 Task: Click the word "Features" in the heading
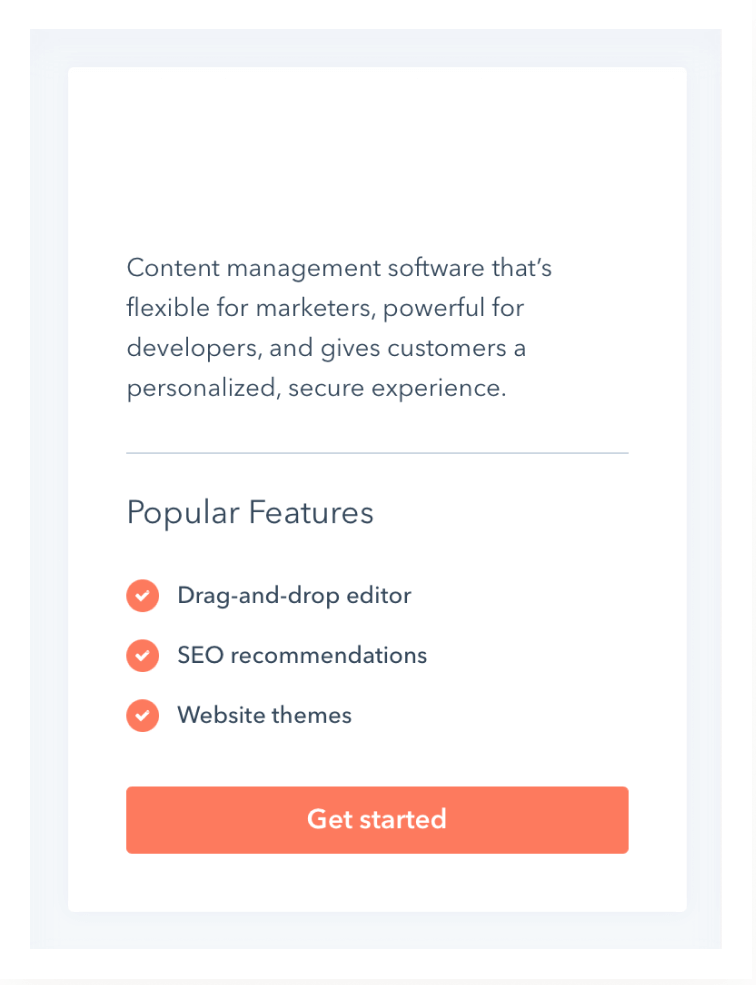[311, 513]
